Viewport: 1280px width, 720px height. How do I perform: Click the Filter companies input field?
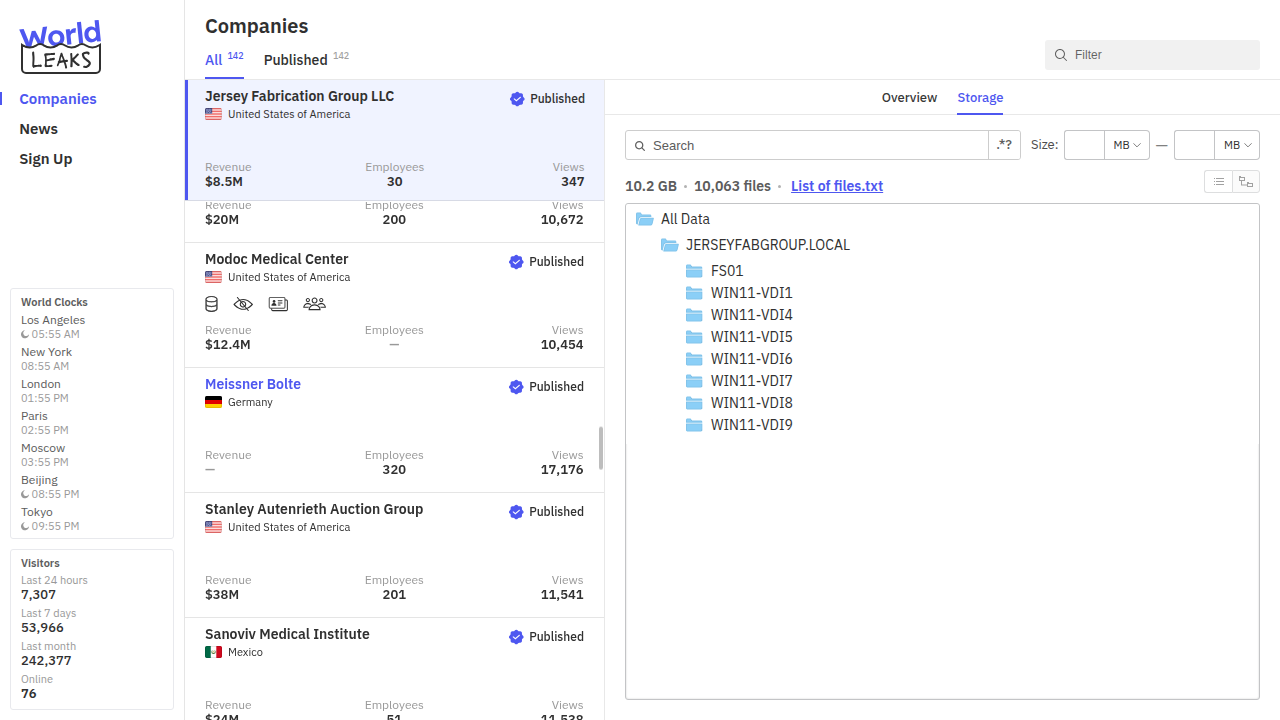coord(1160,55)
